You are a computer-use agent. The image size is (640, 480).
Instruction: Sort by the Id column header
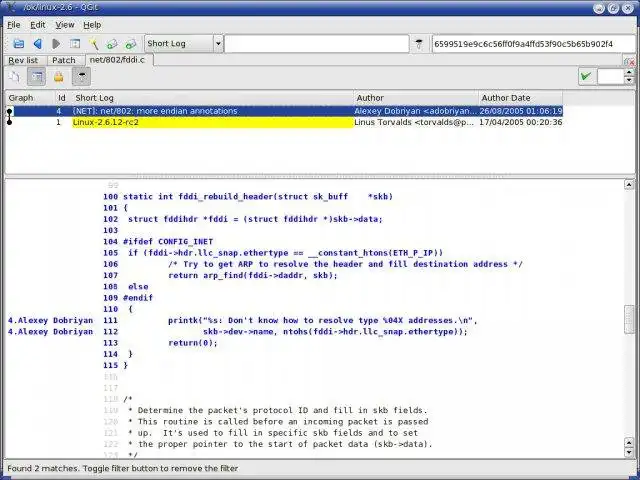[x=62, y=98]
